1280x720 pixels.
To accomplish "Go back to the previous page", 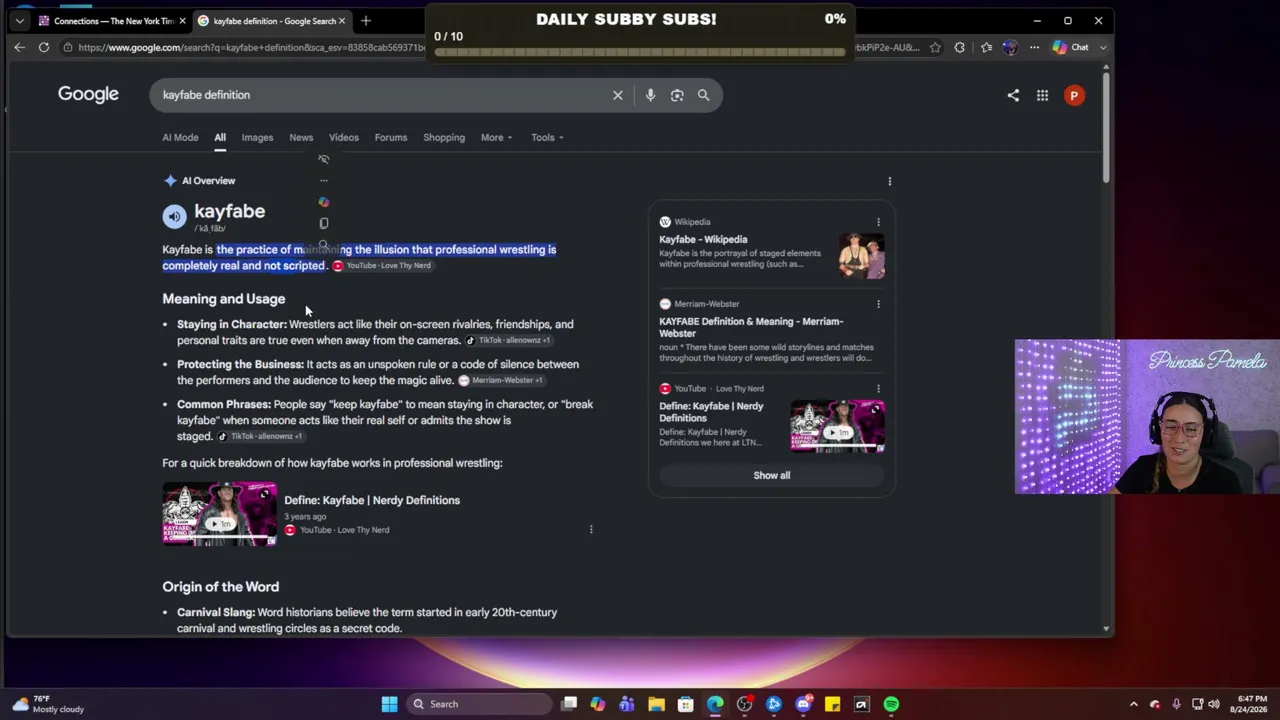I will pyautogui.click(x=20, y=47).
